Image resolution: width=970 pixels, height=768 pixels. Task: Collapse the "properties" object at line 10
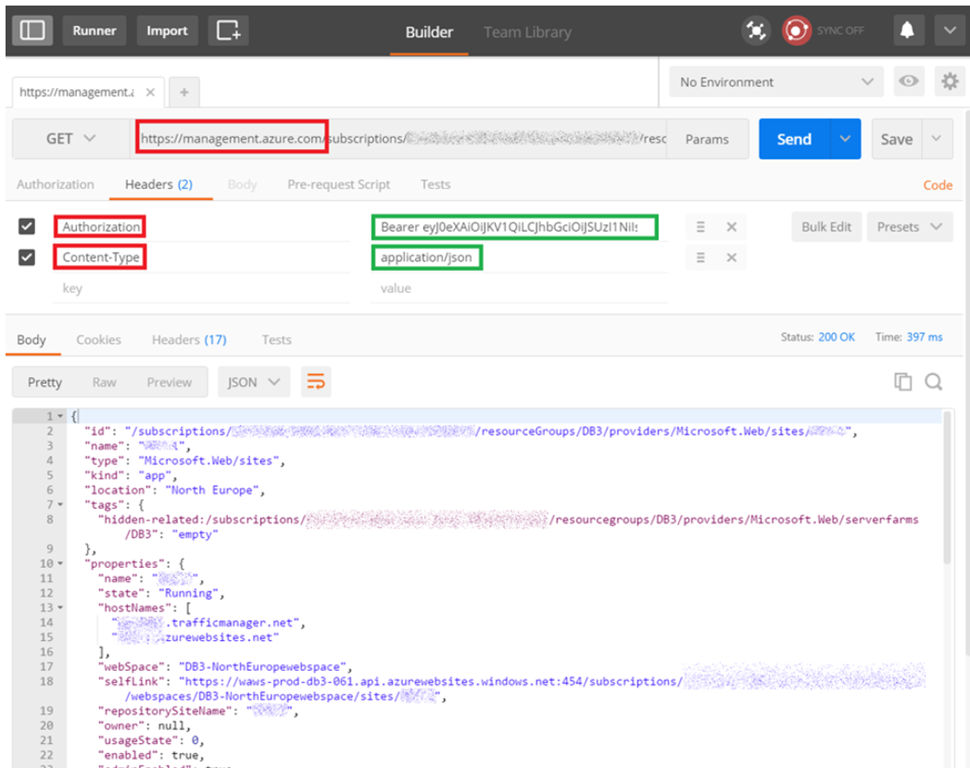(x=60, y=563)
